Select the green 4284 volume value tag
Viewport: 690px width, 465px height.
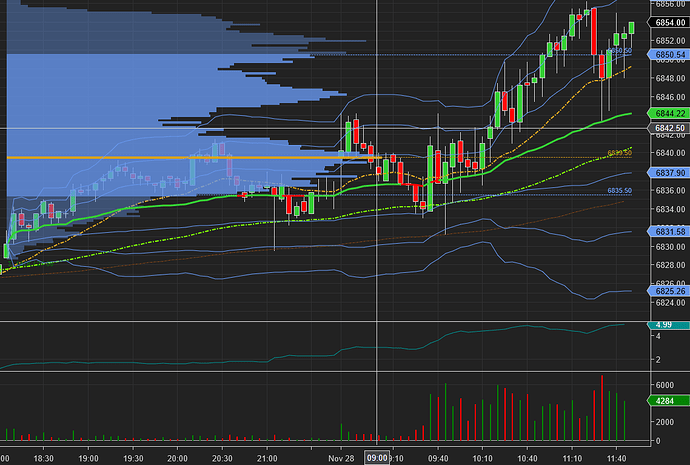[665, 402]
